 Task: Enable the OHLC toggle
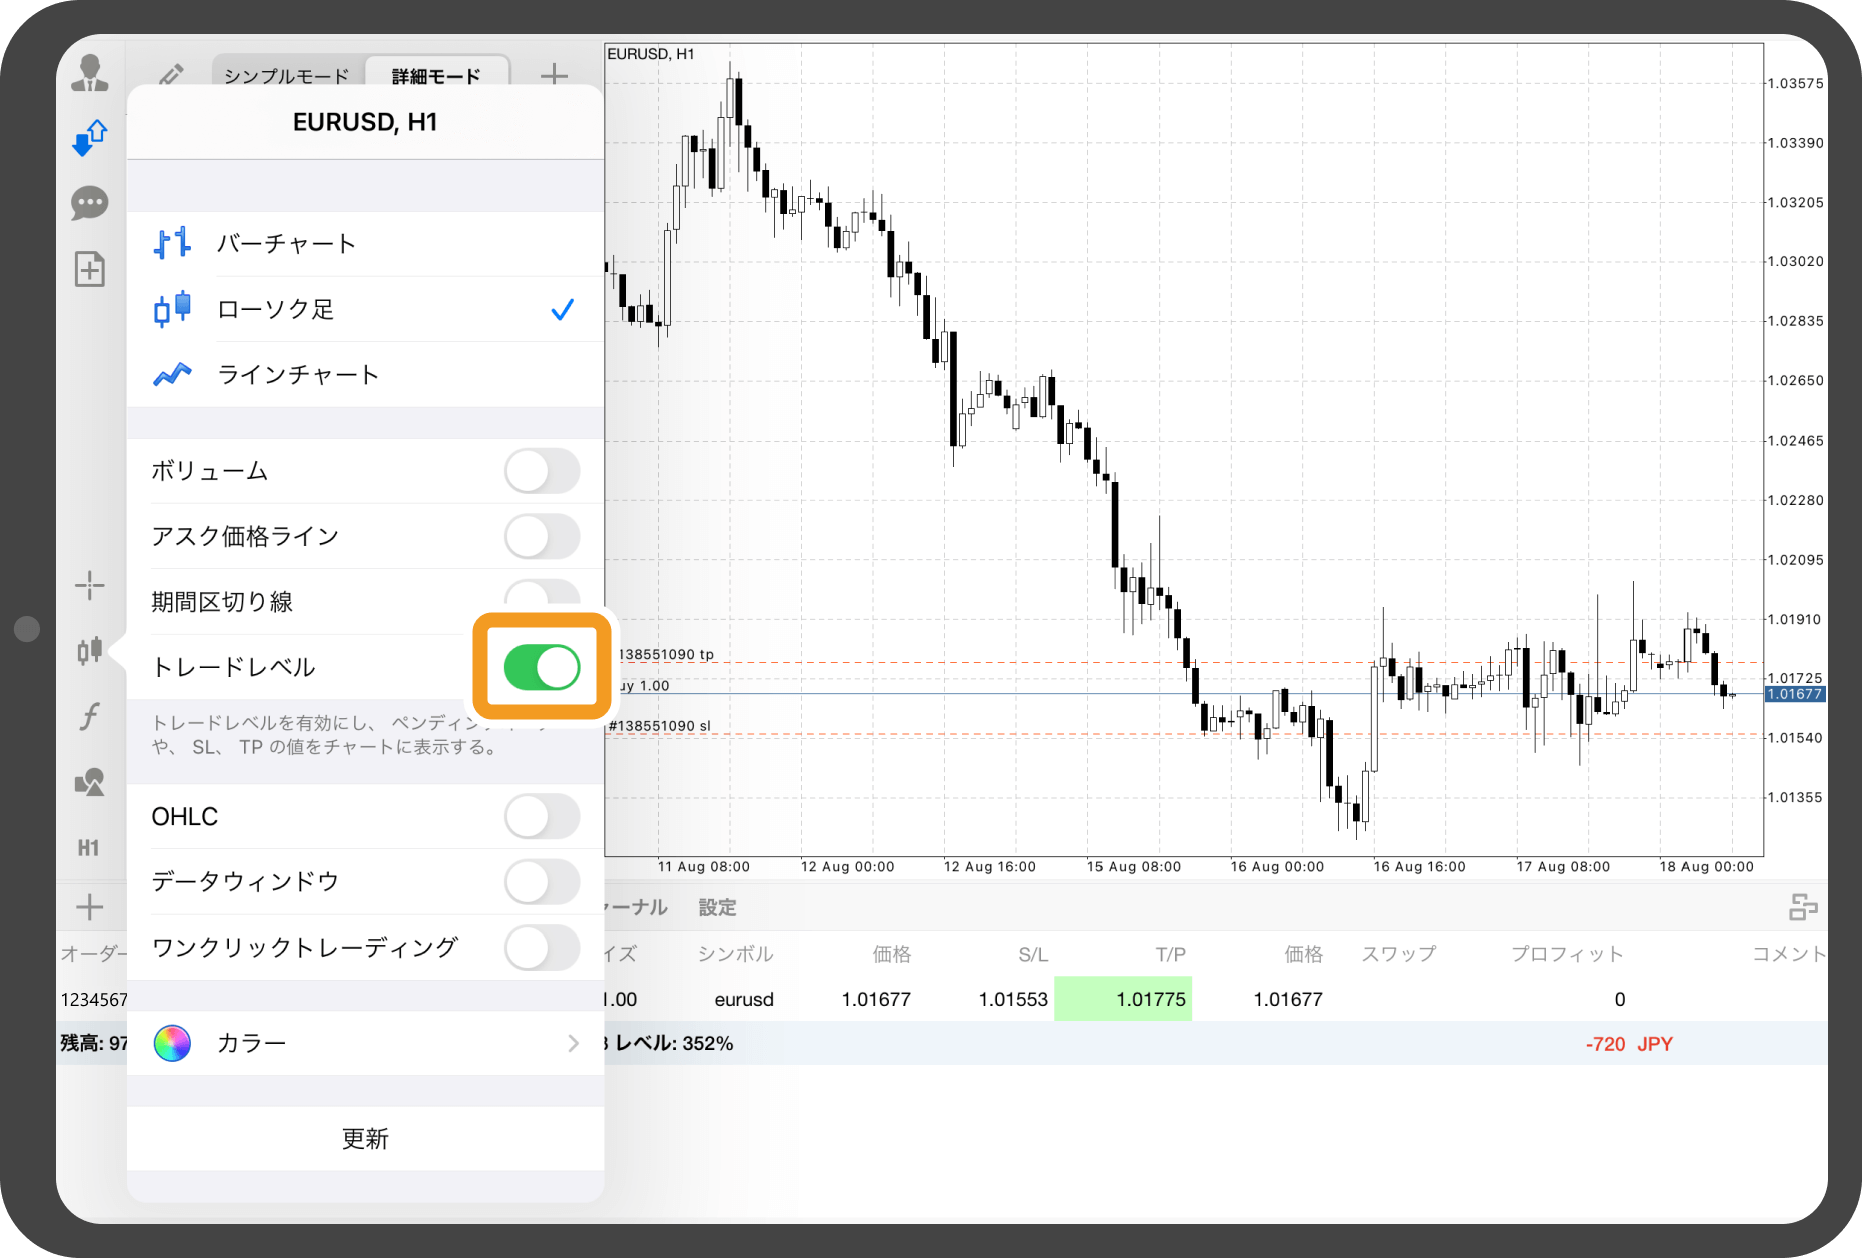[541, 817]
